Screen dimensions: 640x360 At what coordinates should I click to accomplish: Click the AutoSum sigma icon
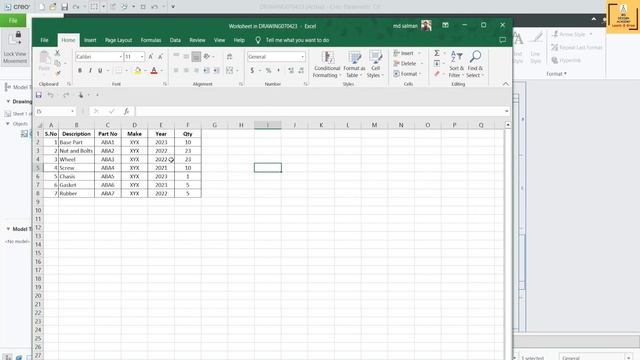(437, 53)
